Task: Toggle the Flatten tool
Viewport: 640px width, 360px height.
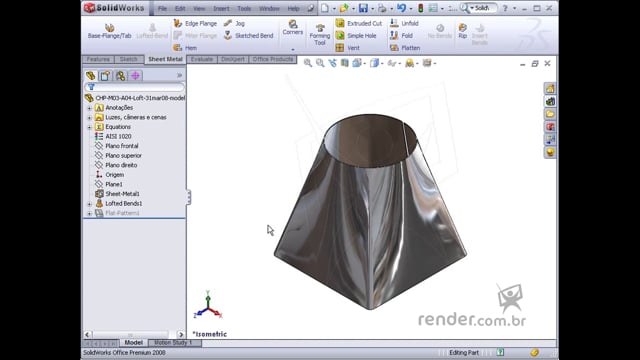Action: click(x=405, y=48)
